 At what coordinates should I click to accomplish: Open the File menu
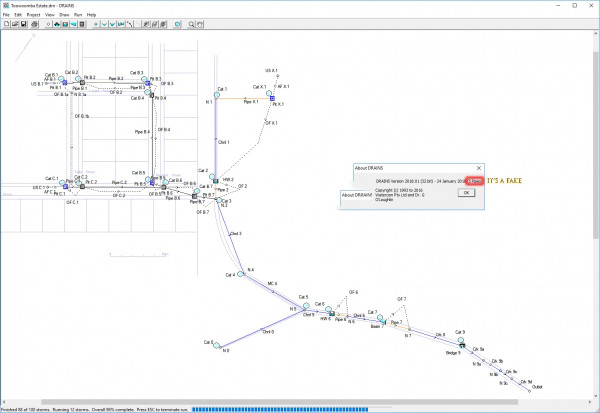tap(6, 15)
